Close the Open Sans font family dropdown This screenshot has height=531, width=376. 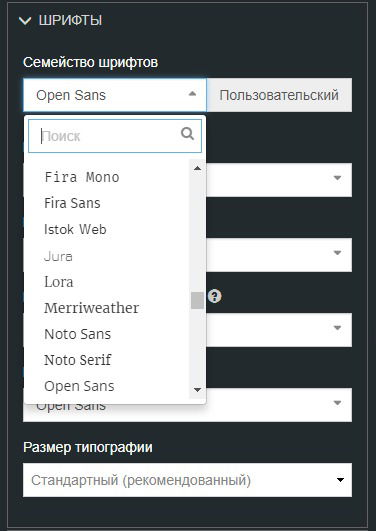click(x=114, y=95)
